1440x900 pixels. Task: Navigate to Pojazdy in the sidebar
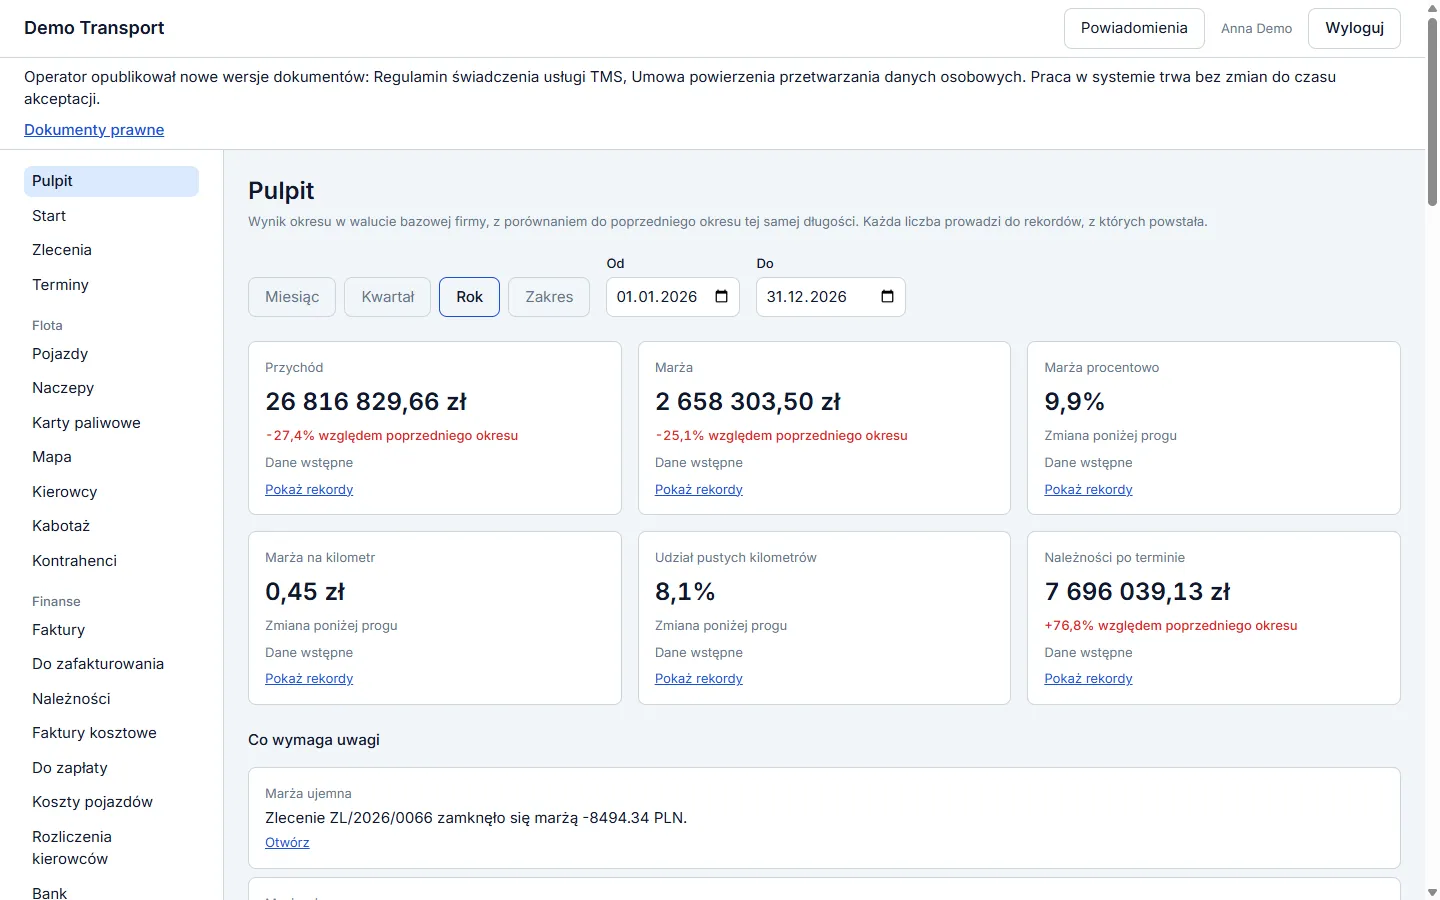pos(111,354)
